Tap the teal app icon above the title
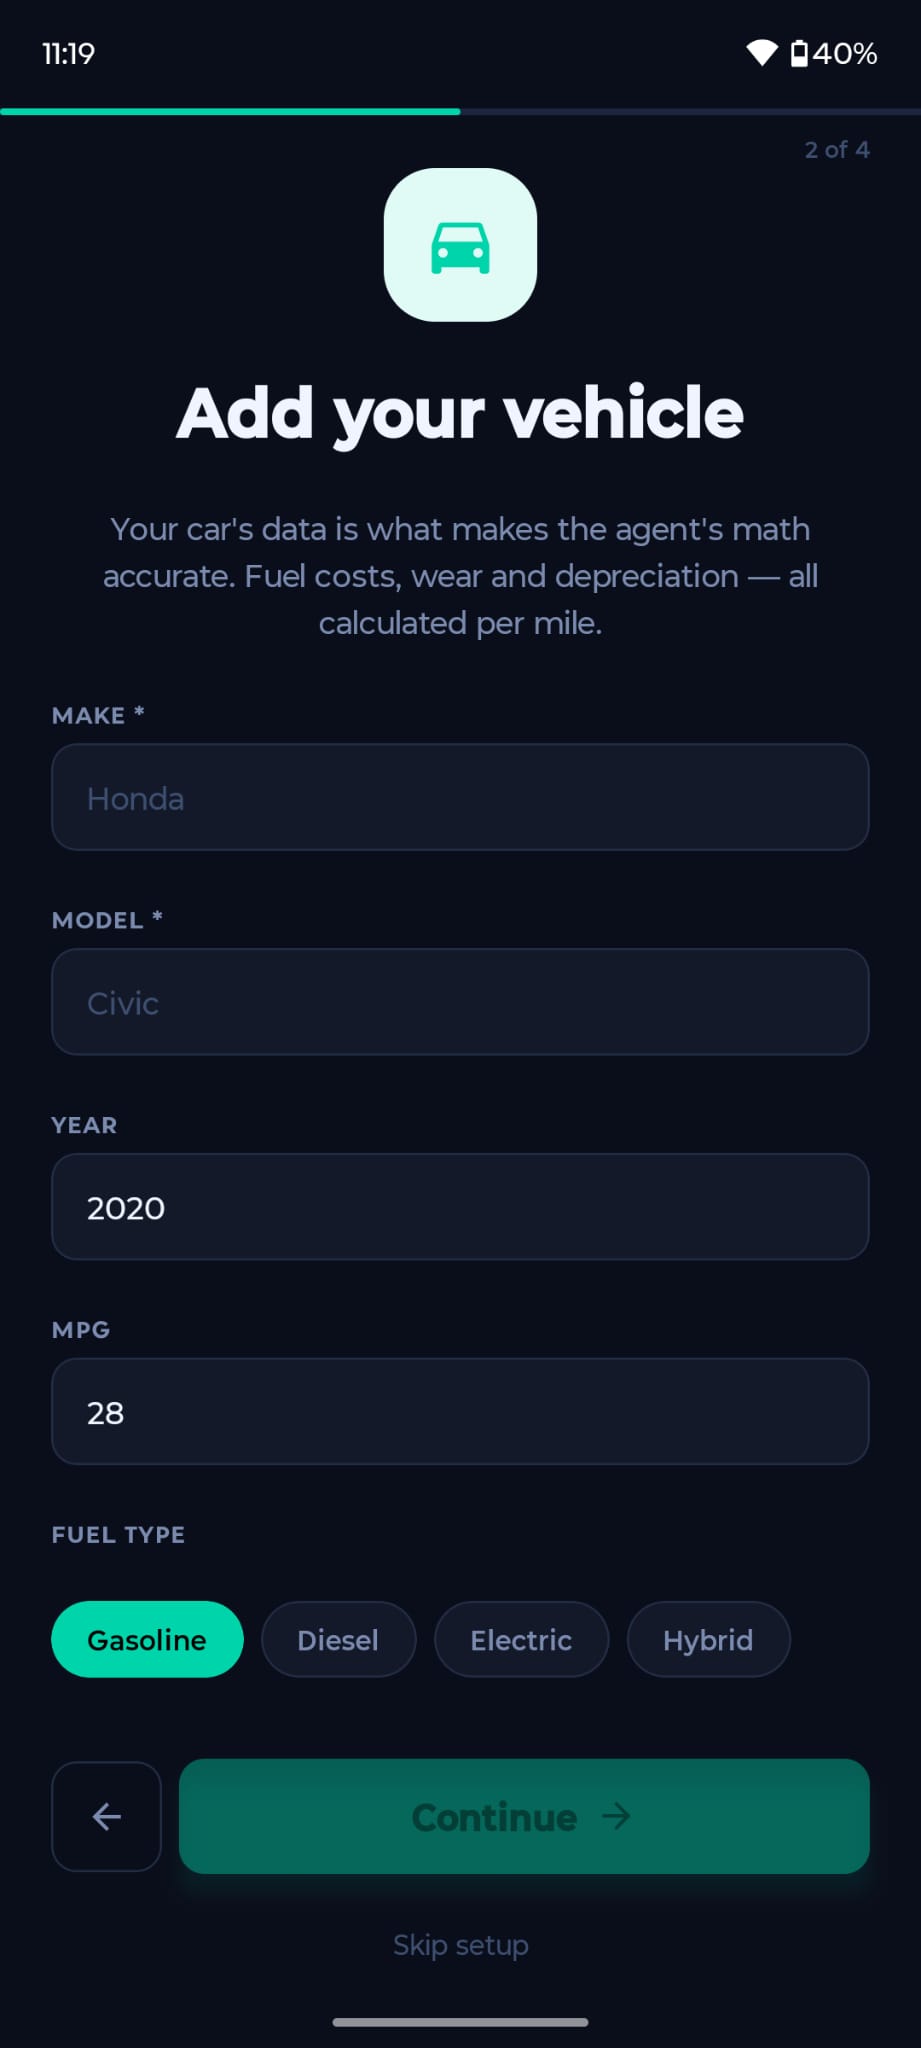Screen dimensions: 921x2048 [460, 246]
